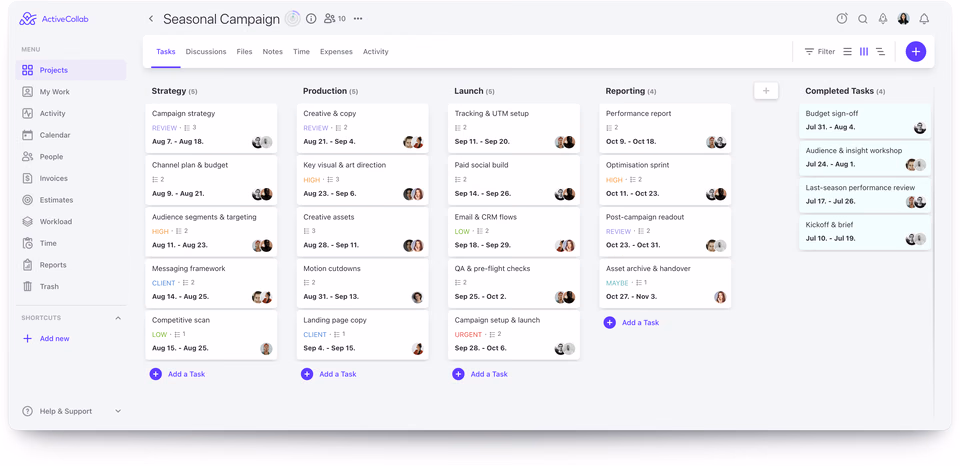Viewport: 960px width, 466px height.
Task: Open the three-dot project options menu
Action: tap(358, 19)
